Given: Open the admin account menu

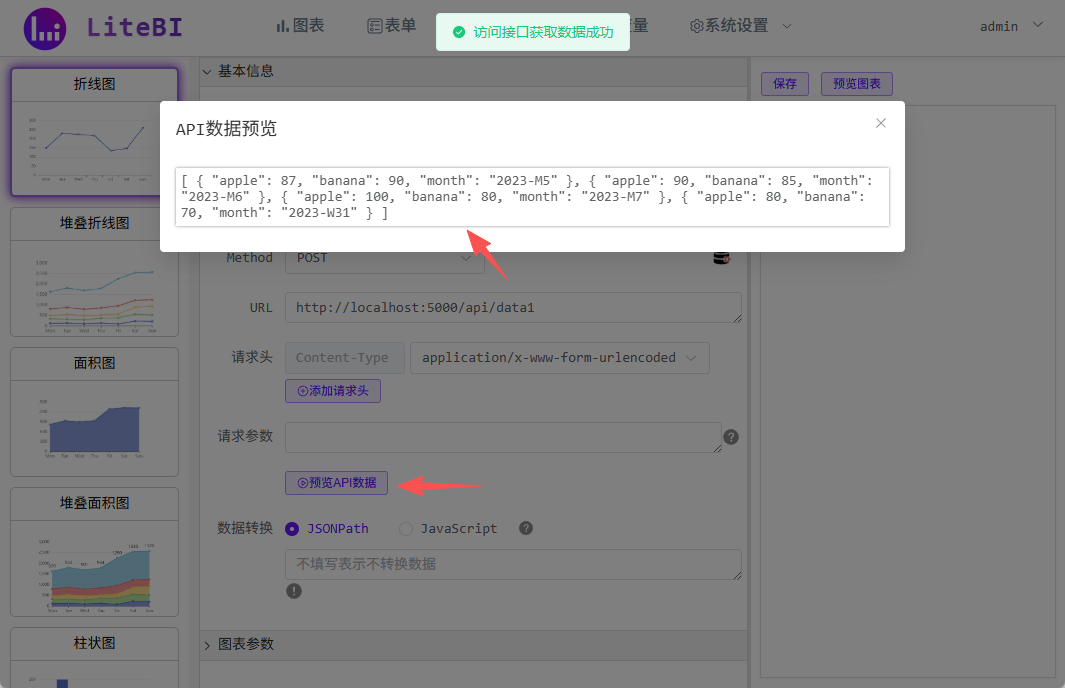Looking at the screenshot, I should point(999,25).
